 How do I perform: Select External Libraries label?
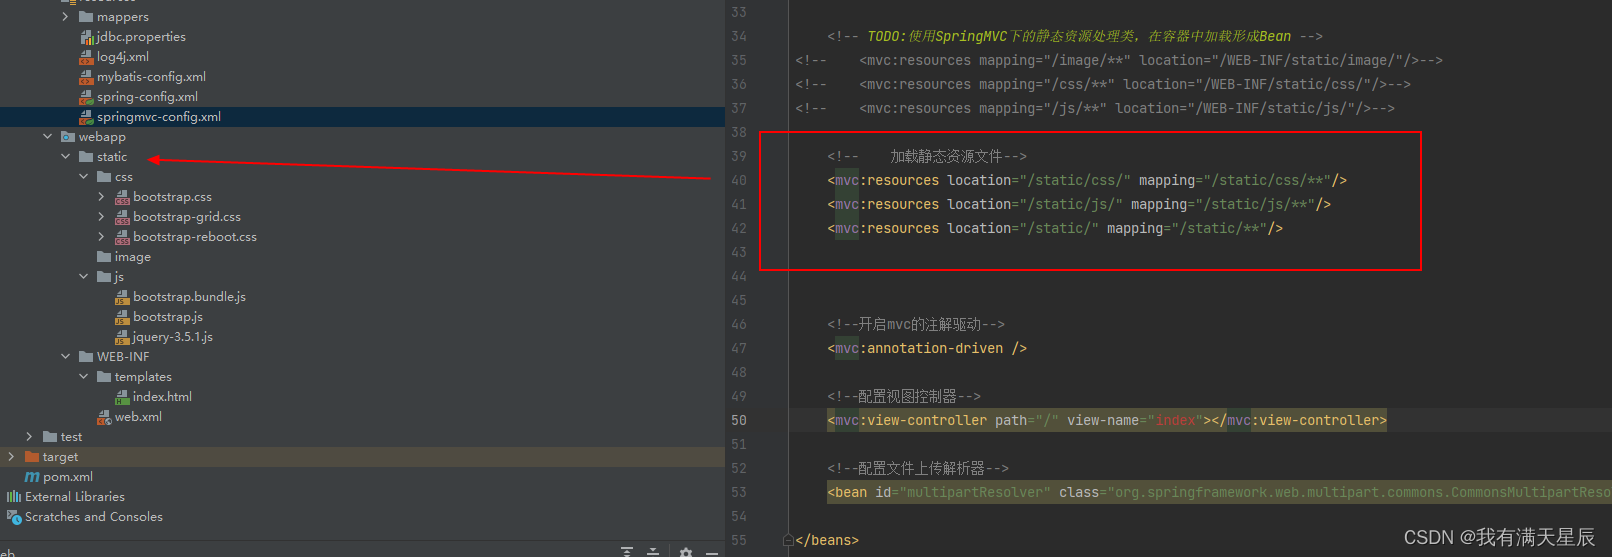[75, 497]
